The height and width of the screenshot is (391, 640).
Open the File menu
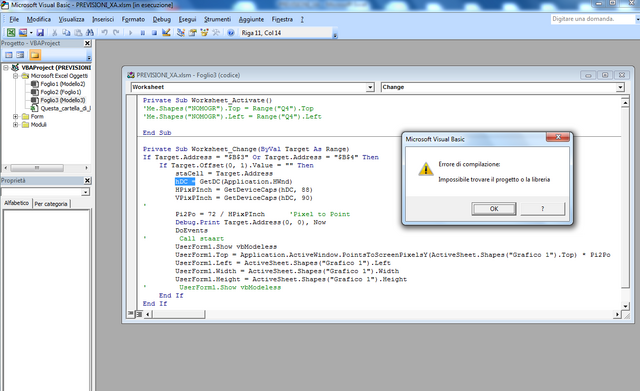click(14, 19)
